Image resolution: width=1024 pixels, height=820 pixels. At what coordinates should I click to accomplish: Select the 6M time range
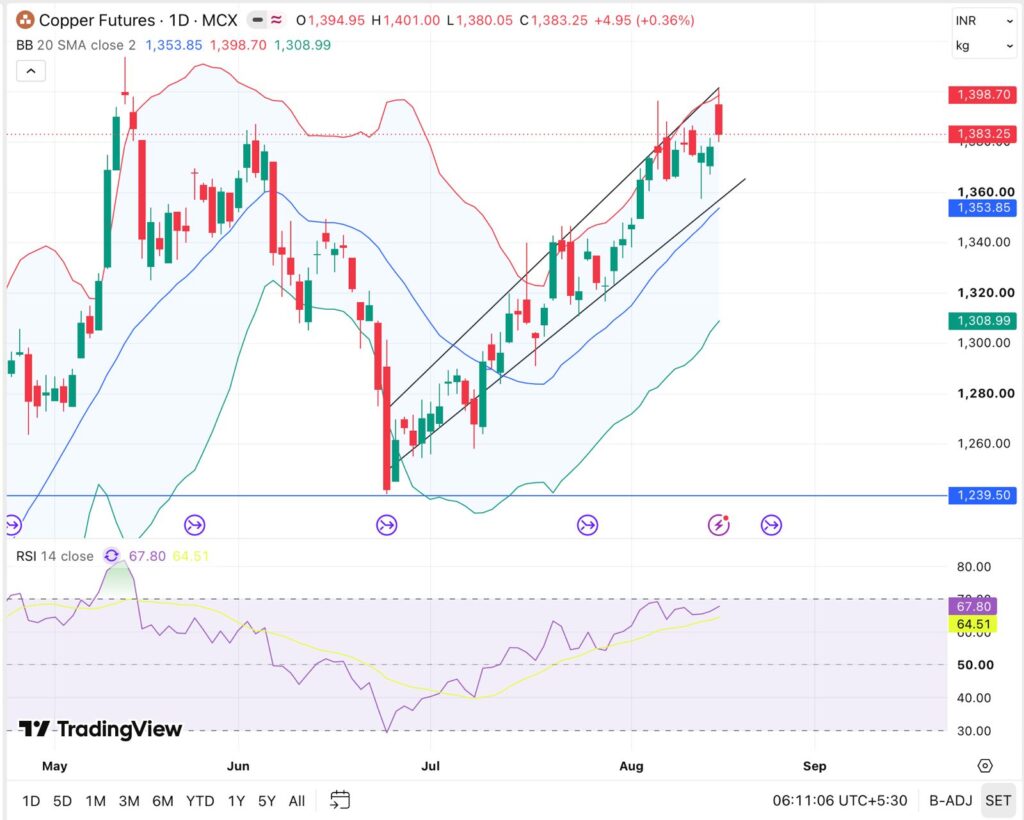(163, 800)
